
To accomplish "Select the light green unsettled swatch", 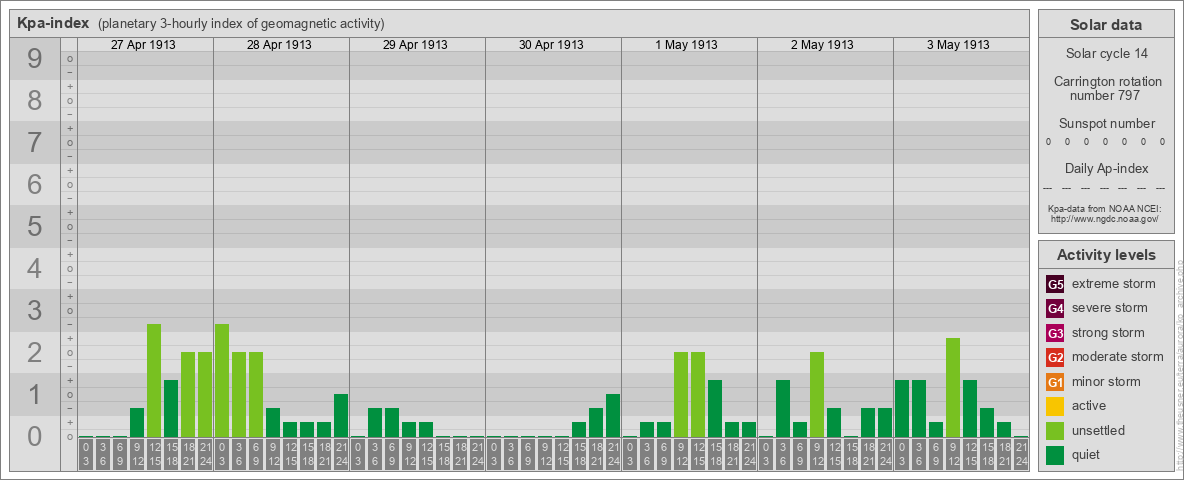I will click(x=1055, y=430).
